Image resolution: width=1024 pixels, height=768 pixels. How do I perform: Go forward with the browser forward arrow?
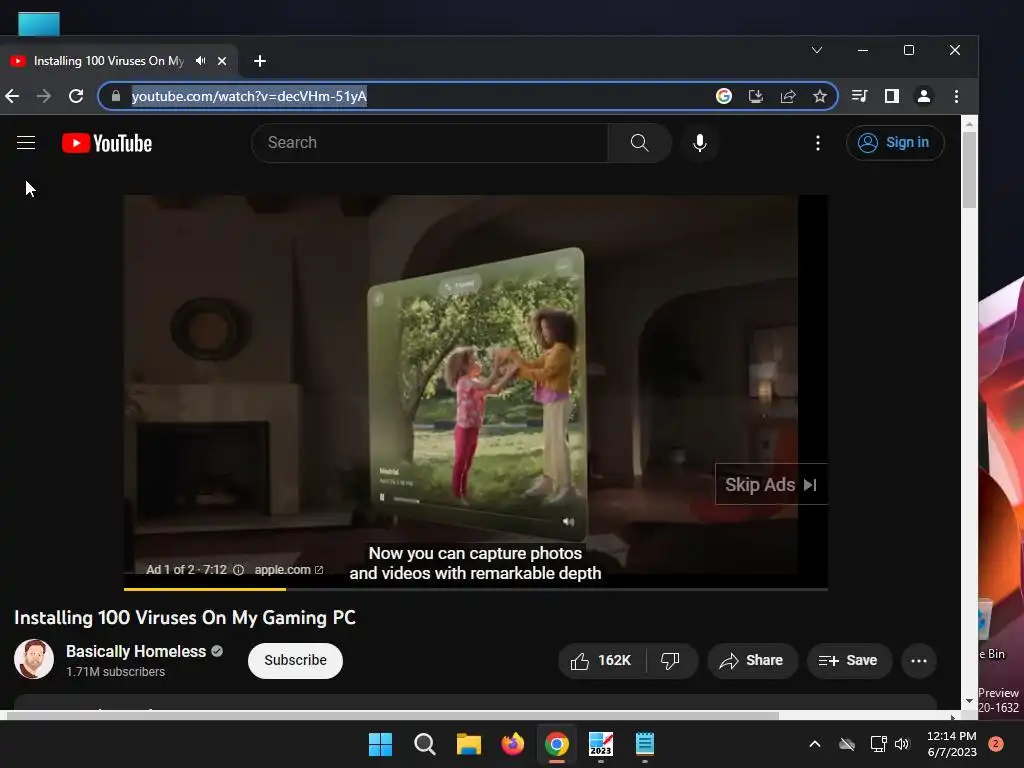[44, 96]
